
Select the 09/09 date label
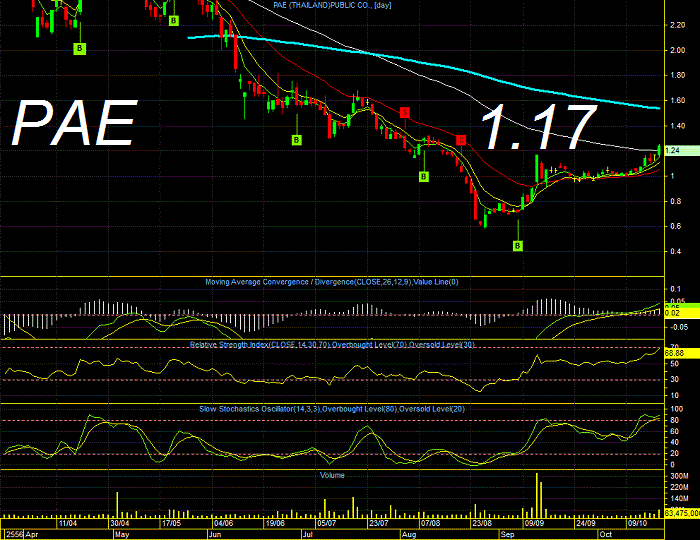[534, 523]
